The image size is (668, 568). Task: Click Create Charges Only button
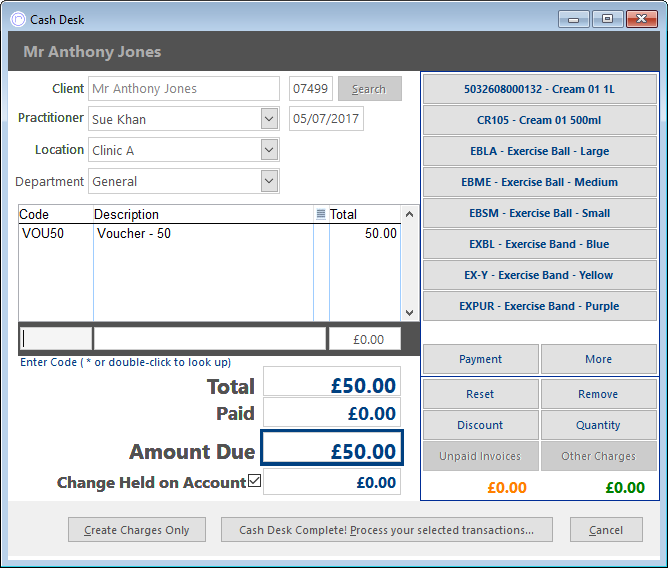[137, 530]
